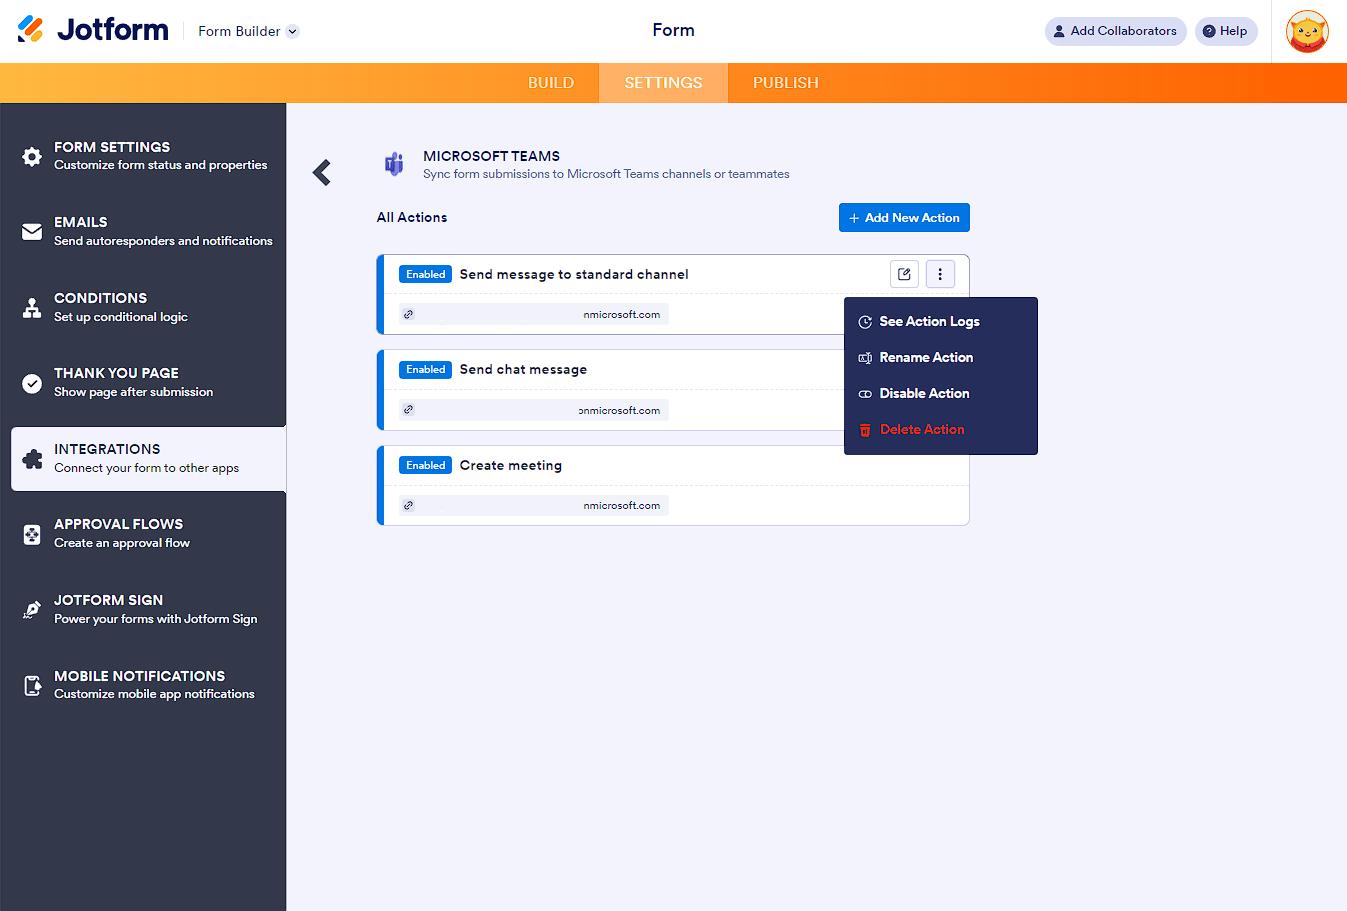Screen dimensions: 1347x911
Task: Open the Approval Flows icon
Action: [x=32, y=534]
